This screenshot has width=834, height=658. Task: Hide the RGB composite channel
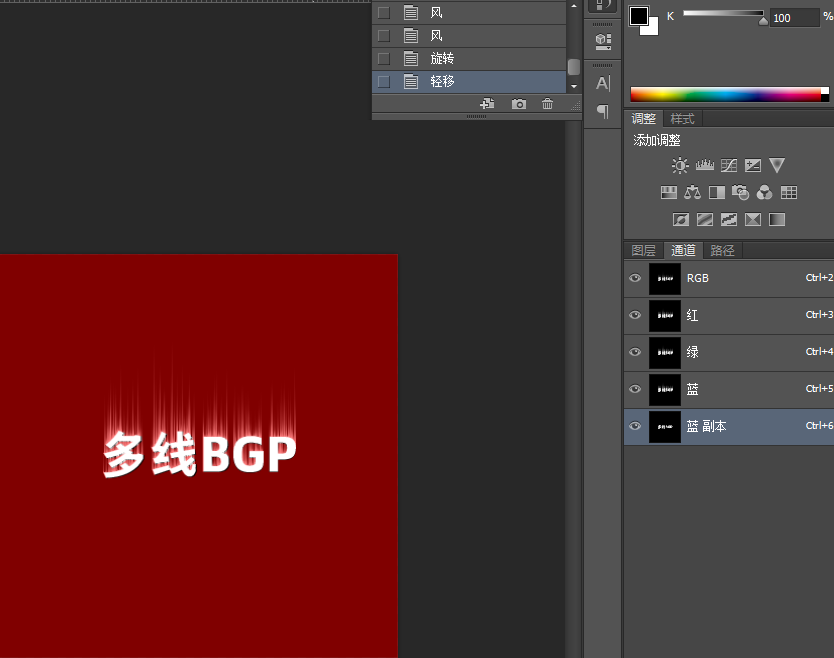pyautogui.click(x=635, y=278)
